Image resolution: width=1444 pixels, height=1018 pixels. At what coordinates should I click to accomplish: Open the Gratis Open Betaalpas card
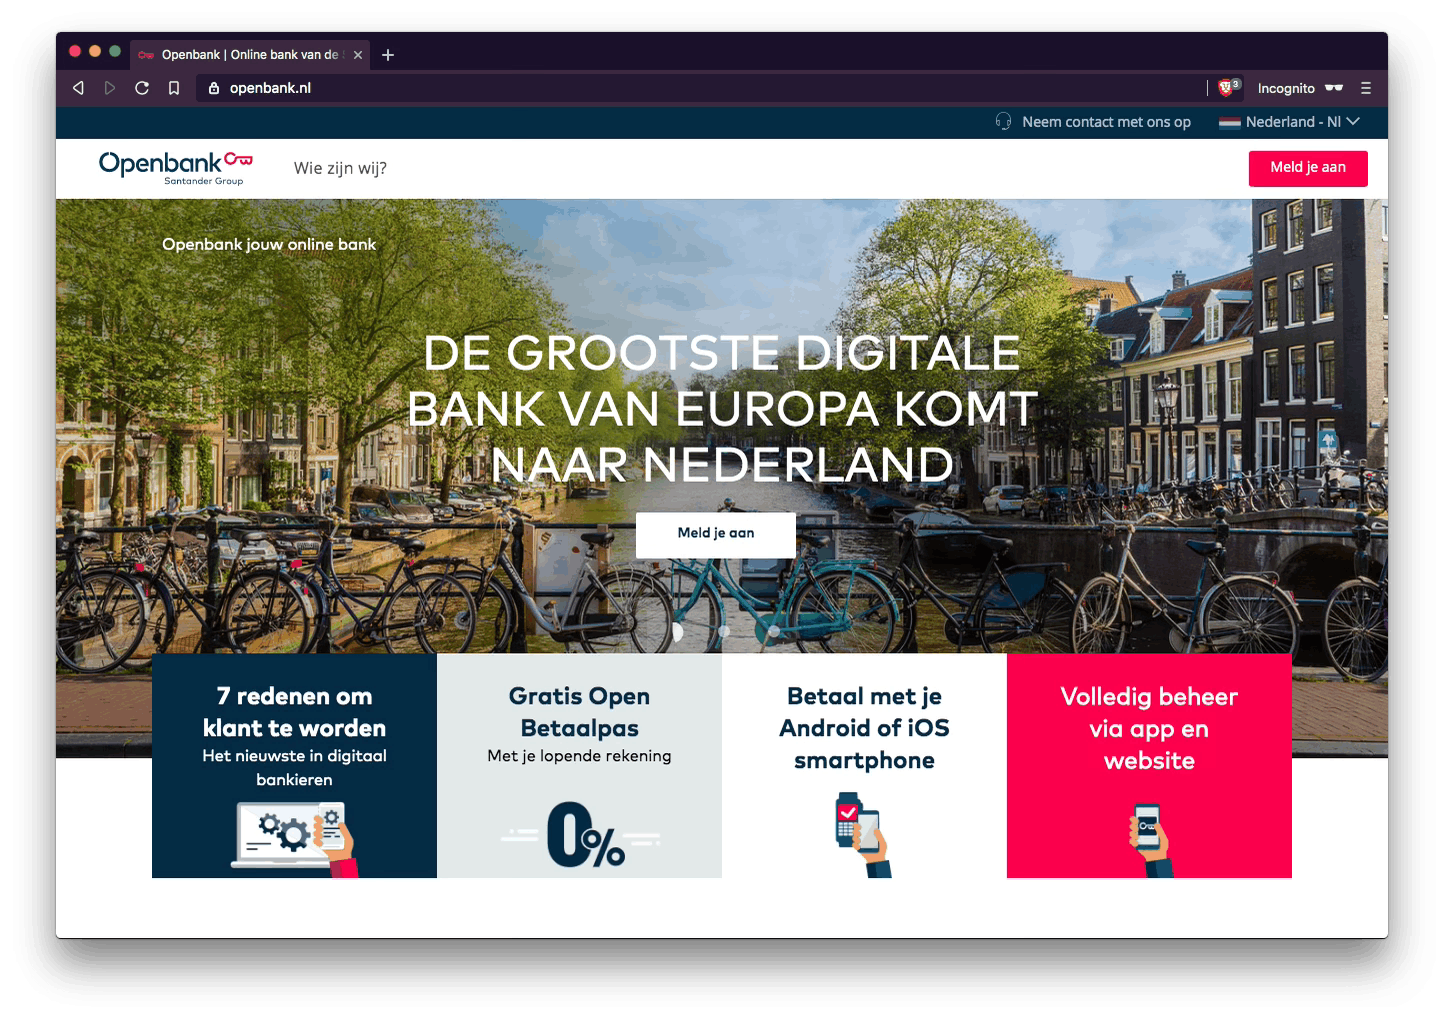[580, 766]
